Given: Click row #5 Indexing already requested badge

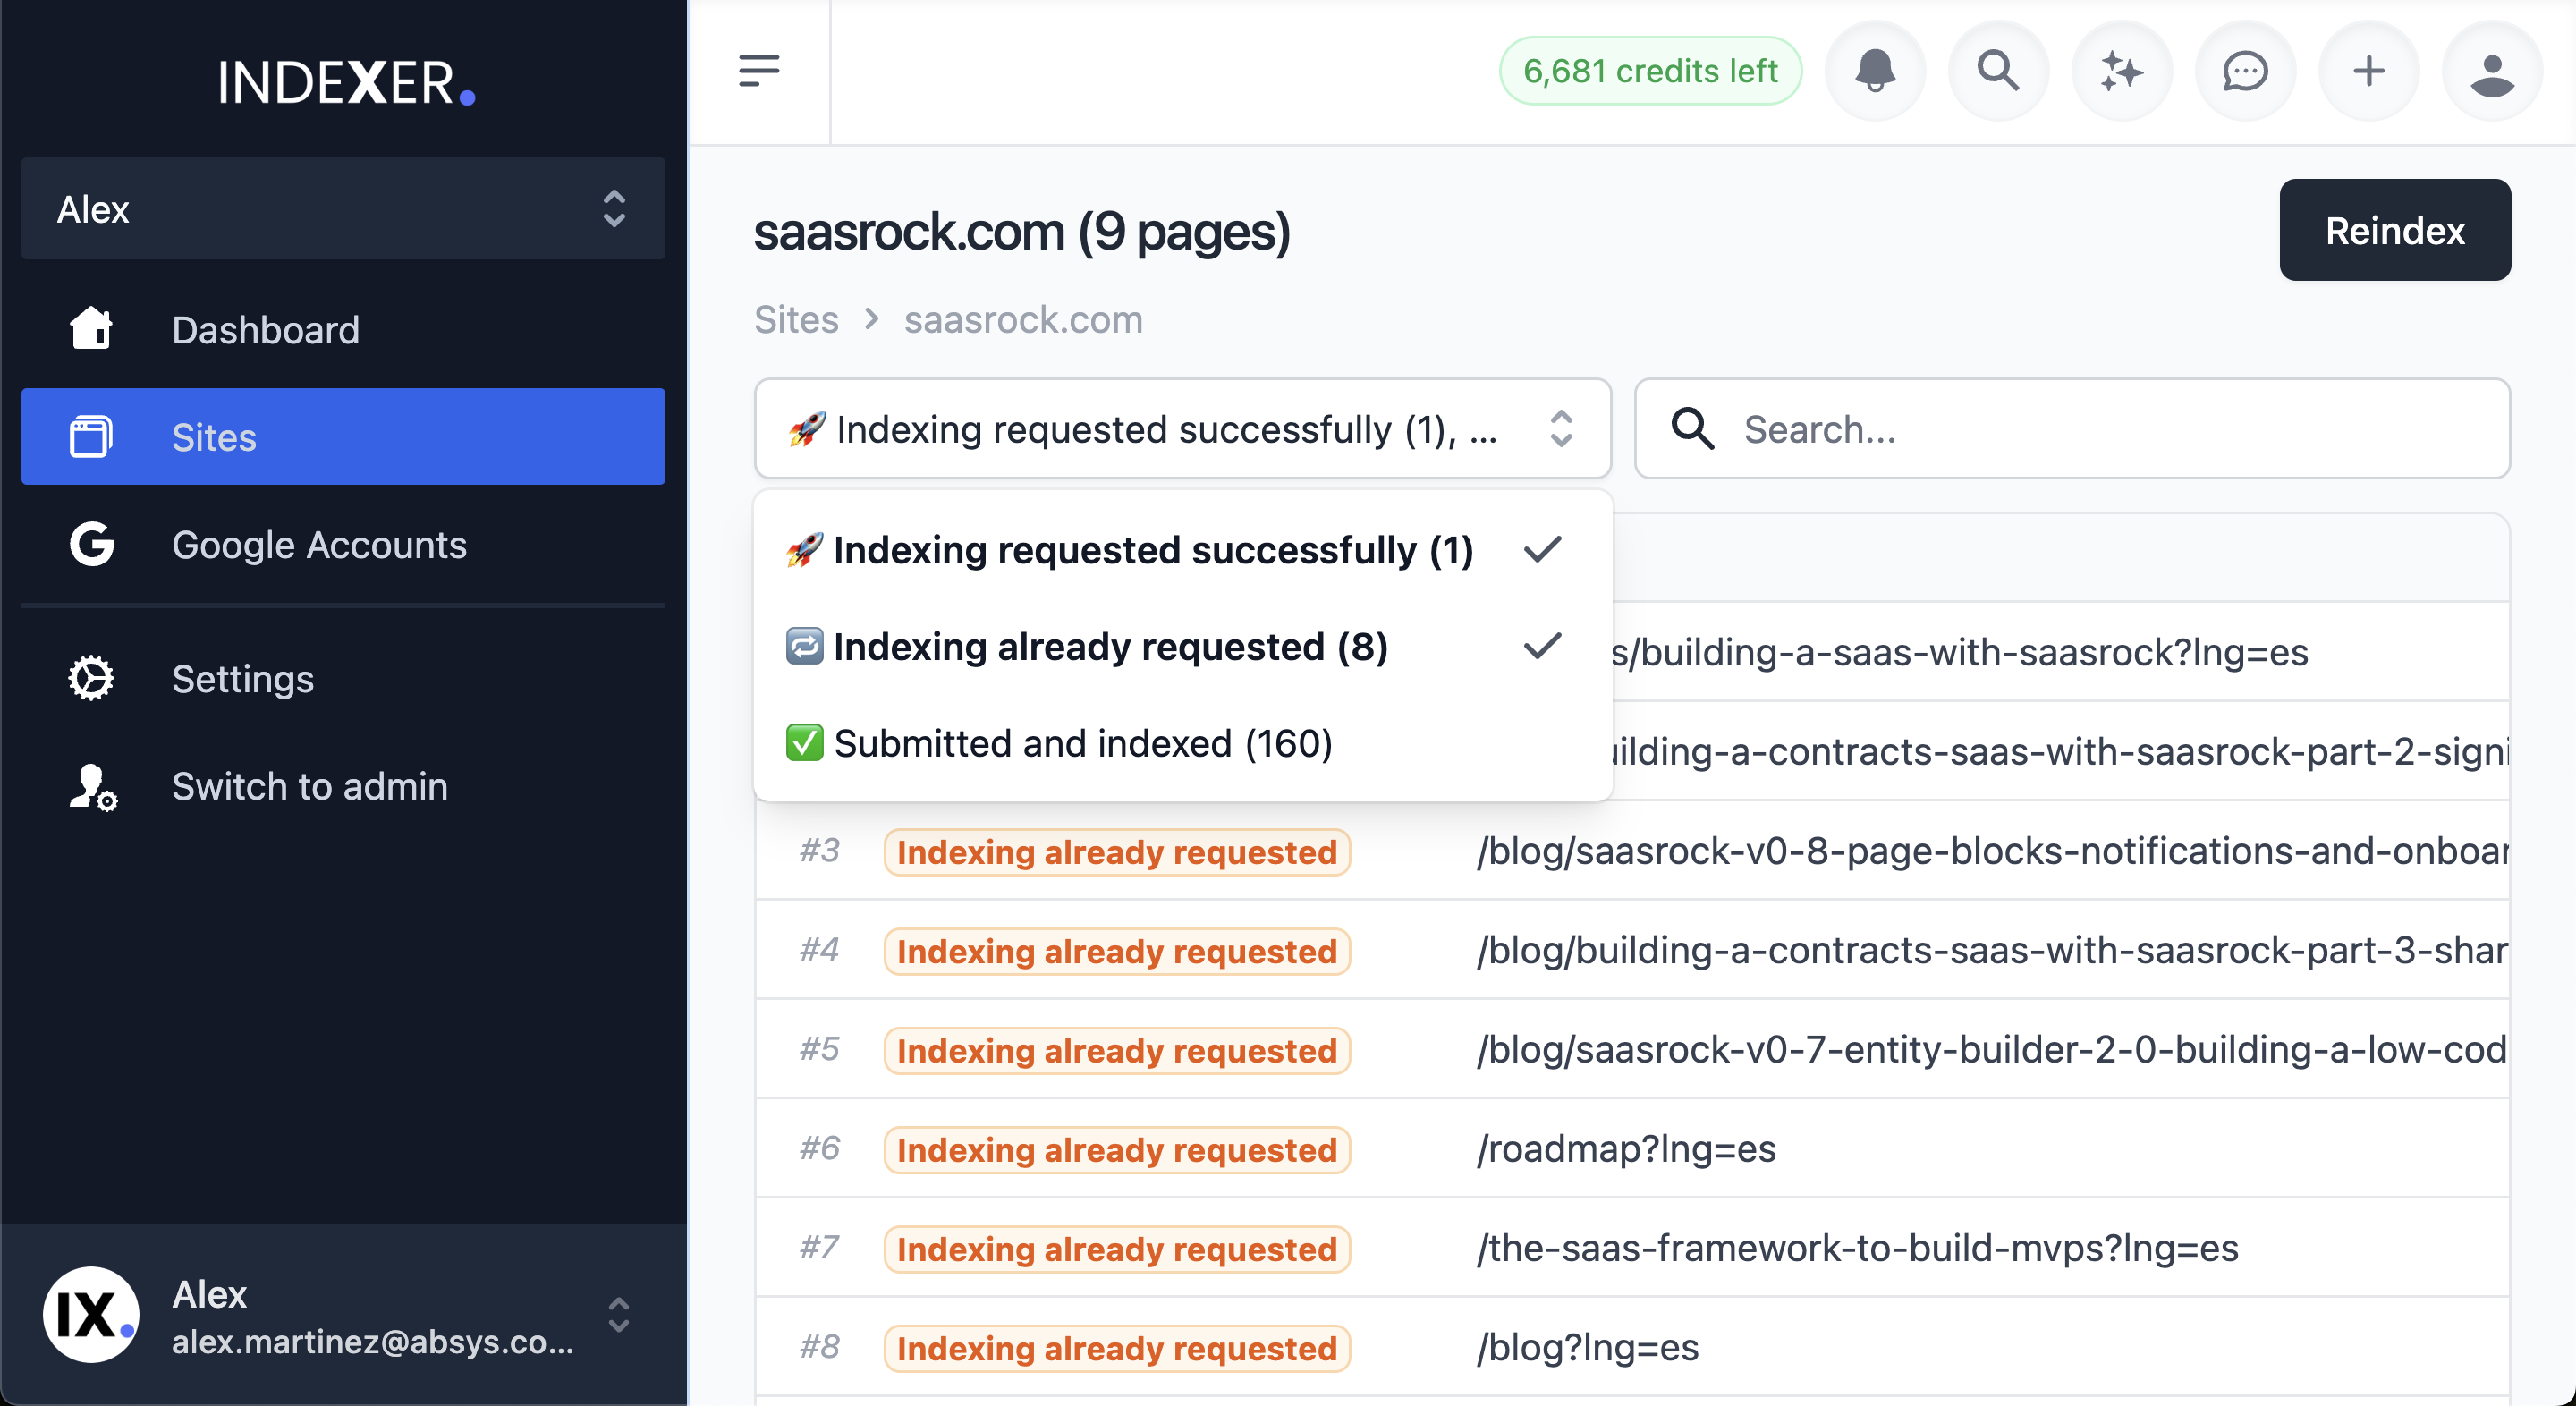Looking at the screenshot, I should pos(1117,1051).
